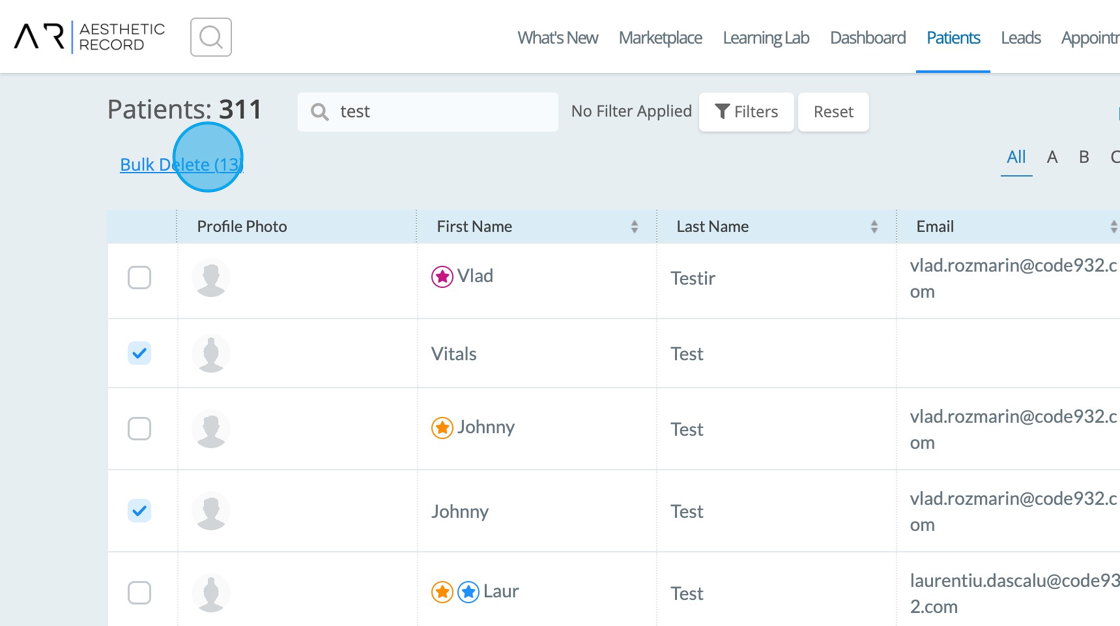Click orange star badge beside Johnny

(442, 428)
